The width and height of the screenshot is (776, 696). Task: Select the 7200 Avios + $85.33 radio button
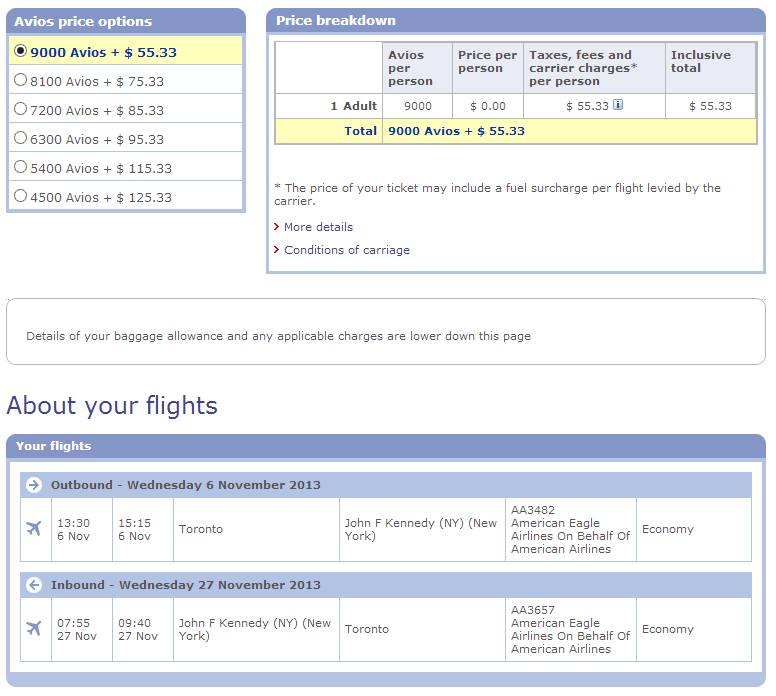(20, 108)
